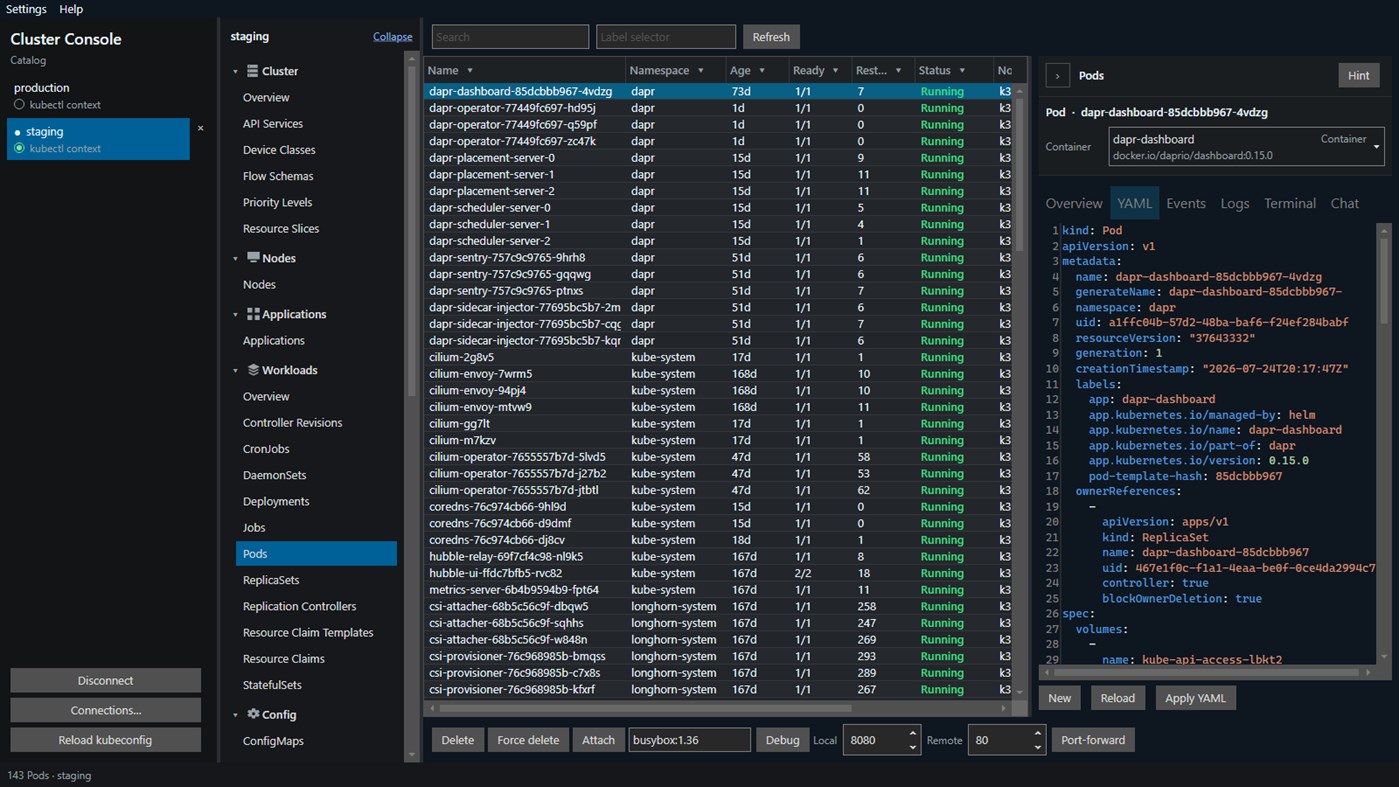This screenshot has height=787, width=1399.
Task: Click the Hint button
Action: point(1359,76)
